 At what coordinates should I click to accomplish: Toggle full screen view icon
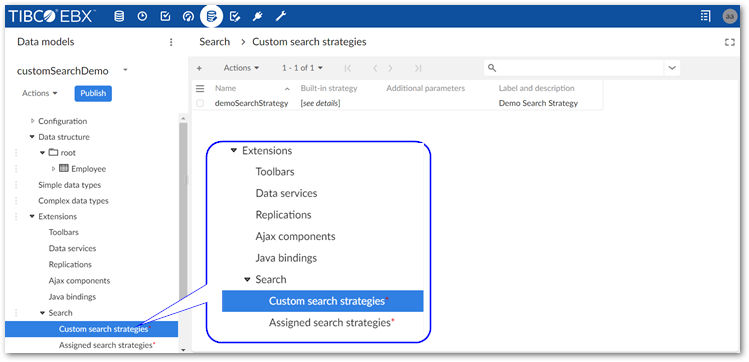tap(729, 42)
